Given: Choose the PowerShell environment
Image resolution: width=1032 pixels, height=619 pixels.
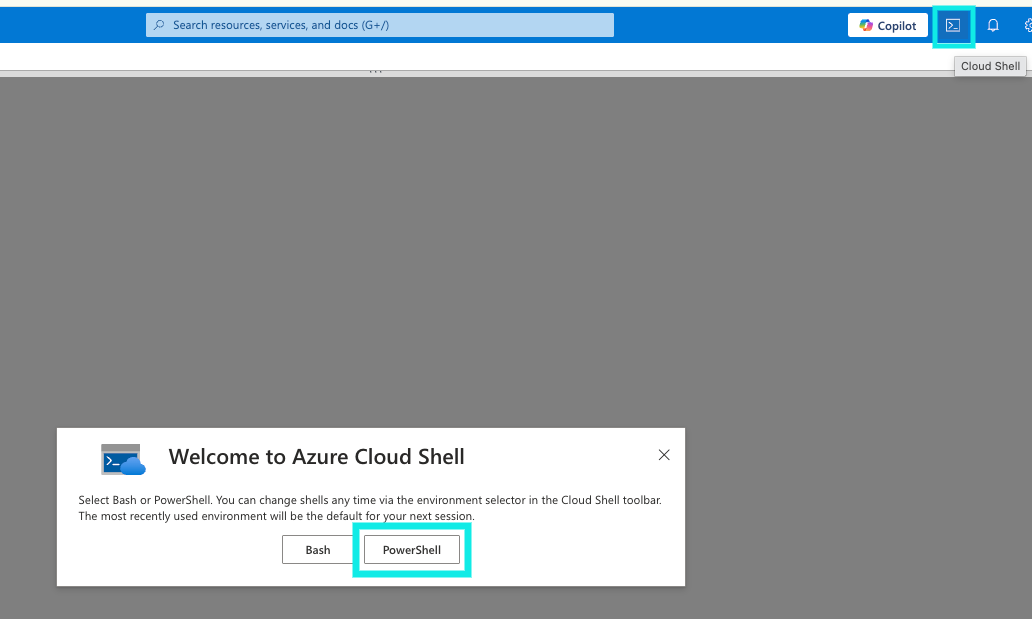Looking at the screenshot, I should click(412, 549).
